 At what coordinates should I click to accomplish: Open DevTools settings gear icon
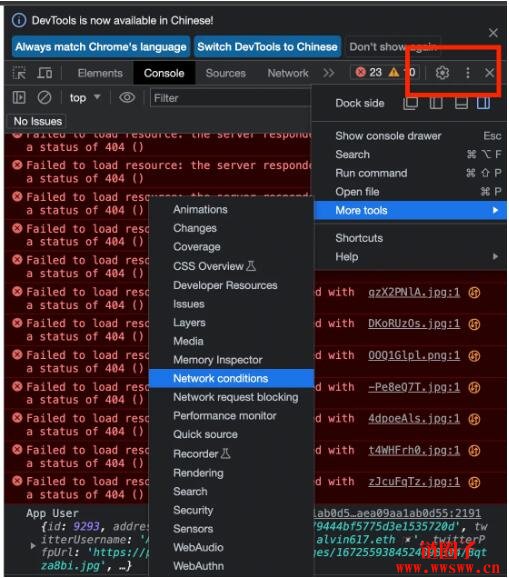click(442, 73)
